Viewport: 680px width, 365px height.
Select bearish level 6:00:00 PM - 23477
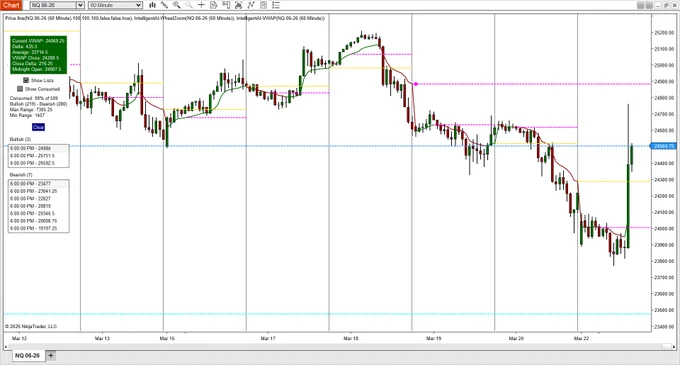38,184
